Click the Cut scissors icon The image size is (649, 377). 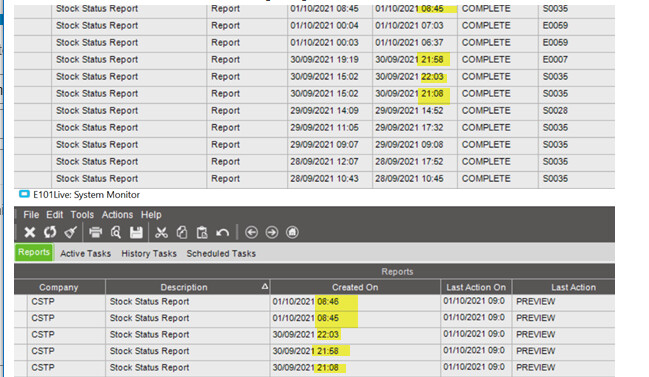click(161, 233)
